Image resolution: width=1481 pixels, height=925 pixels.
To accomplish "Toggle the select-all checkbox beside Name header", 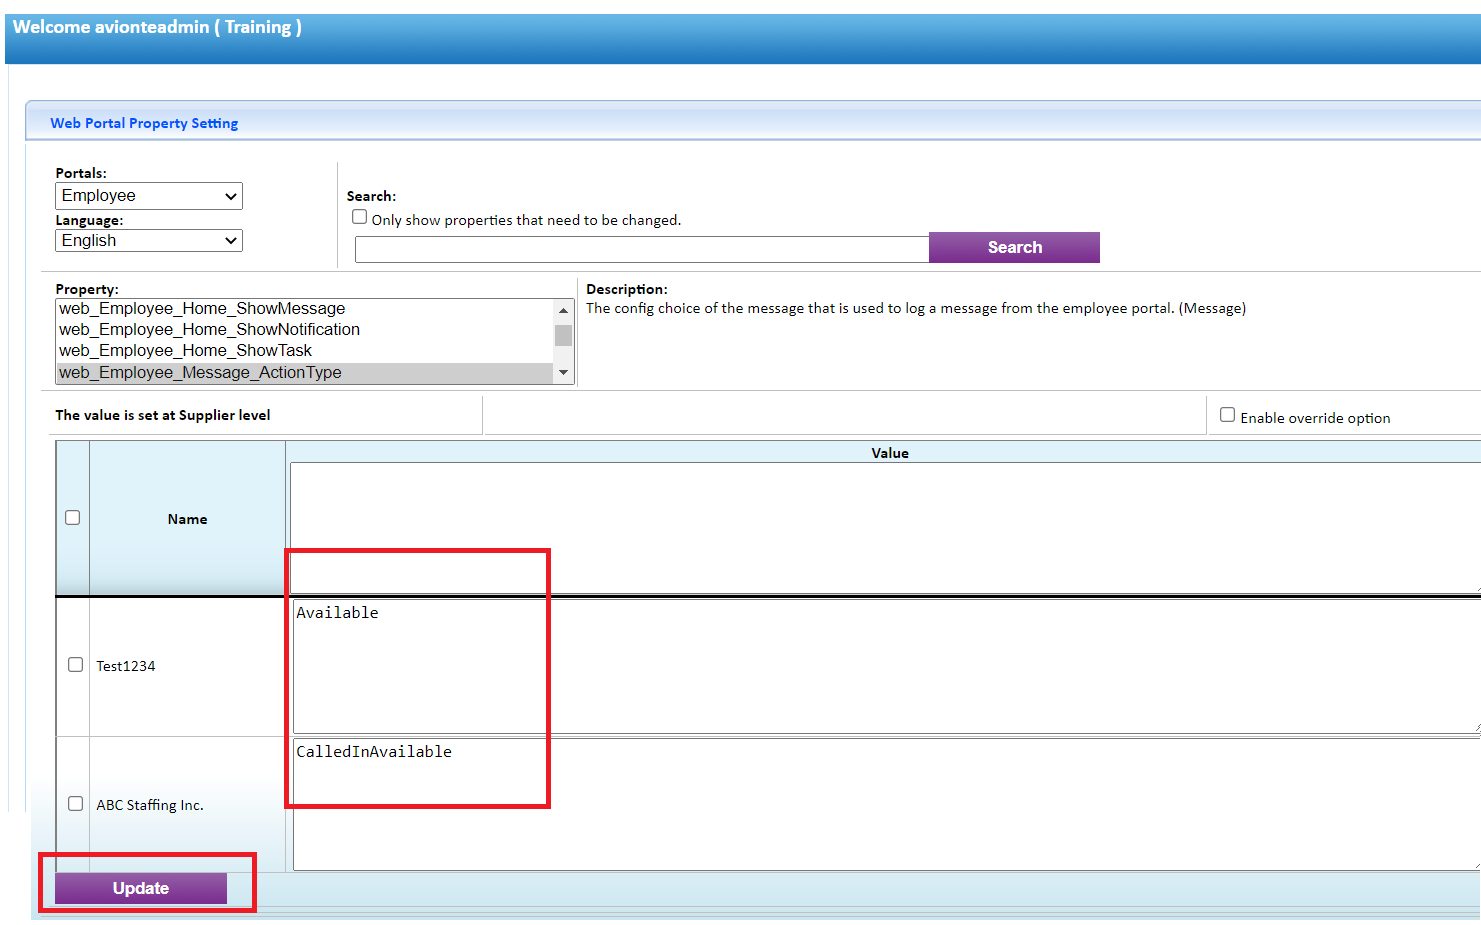I will 72,517.
